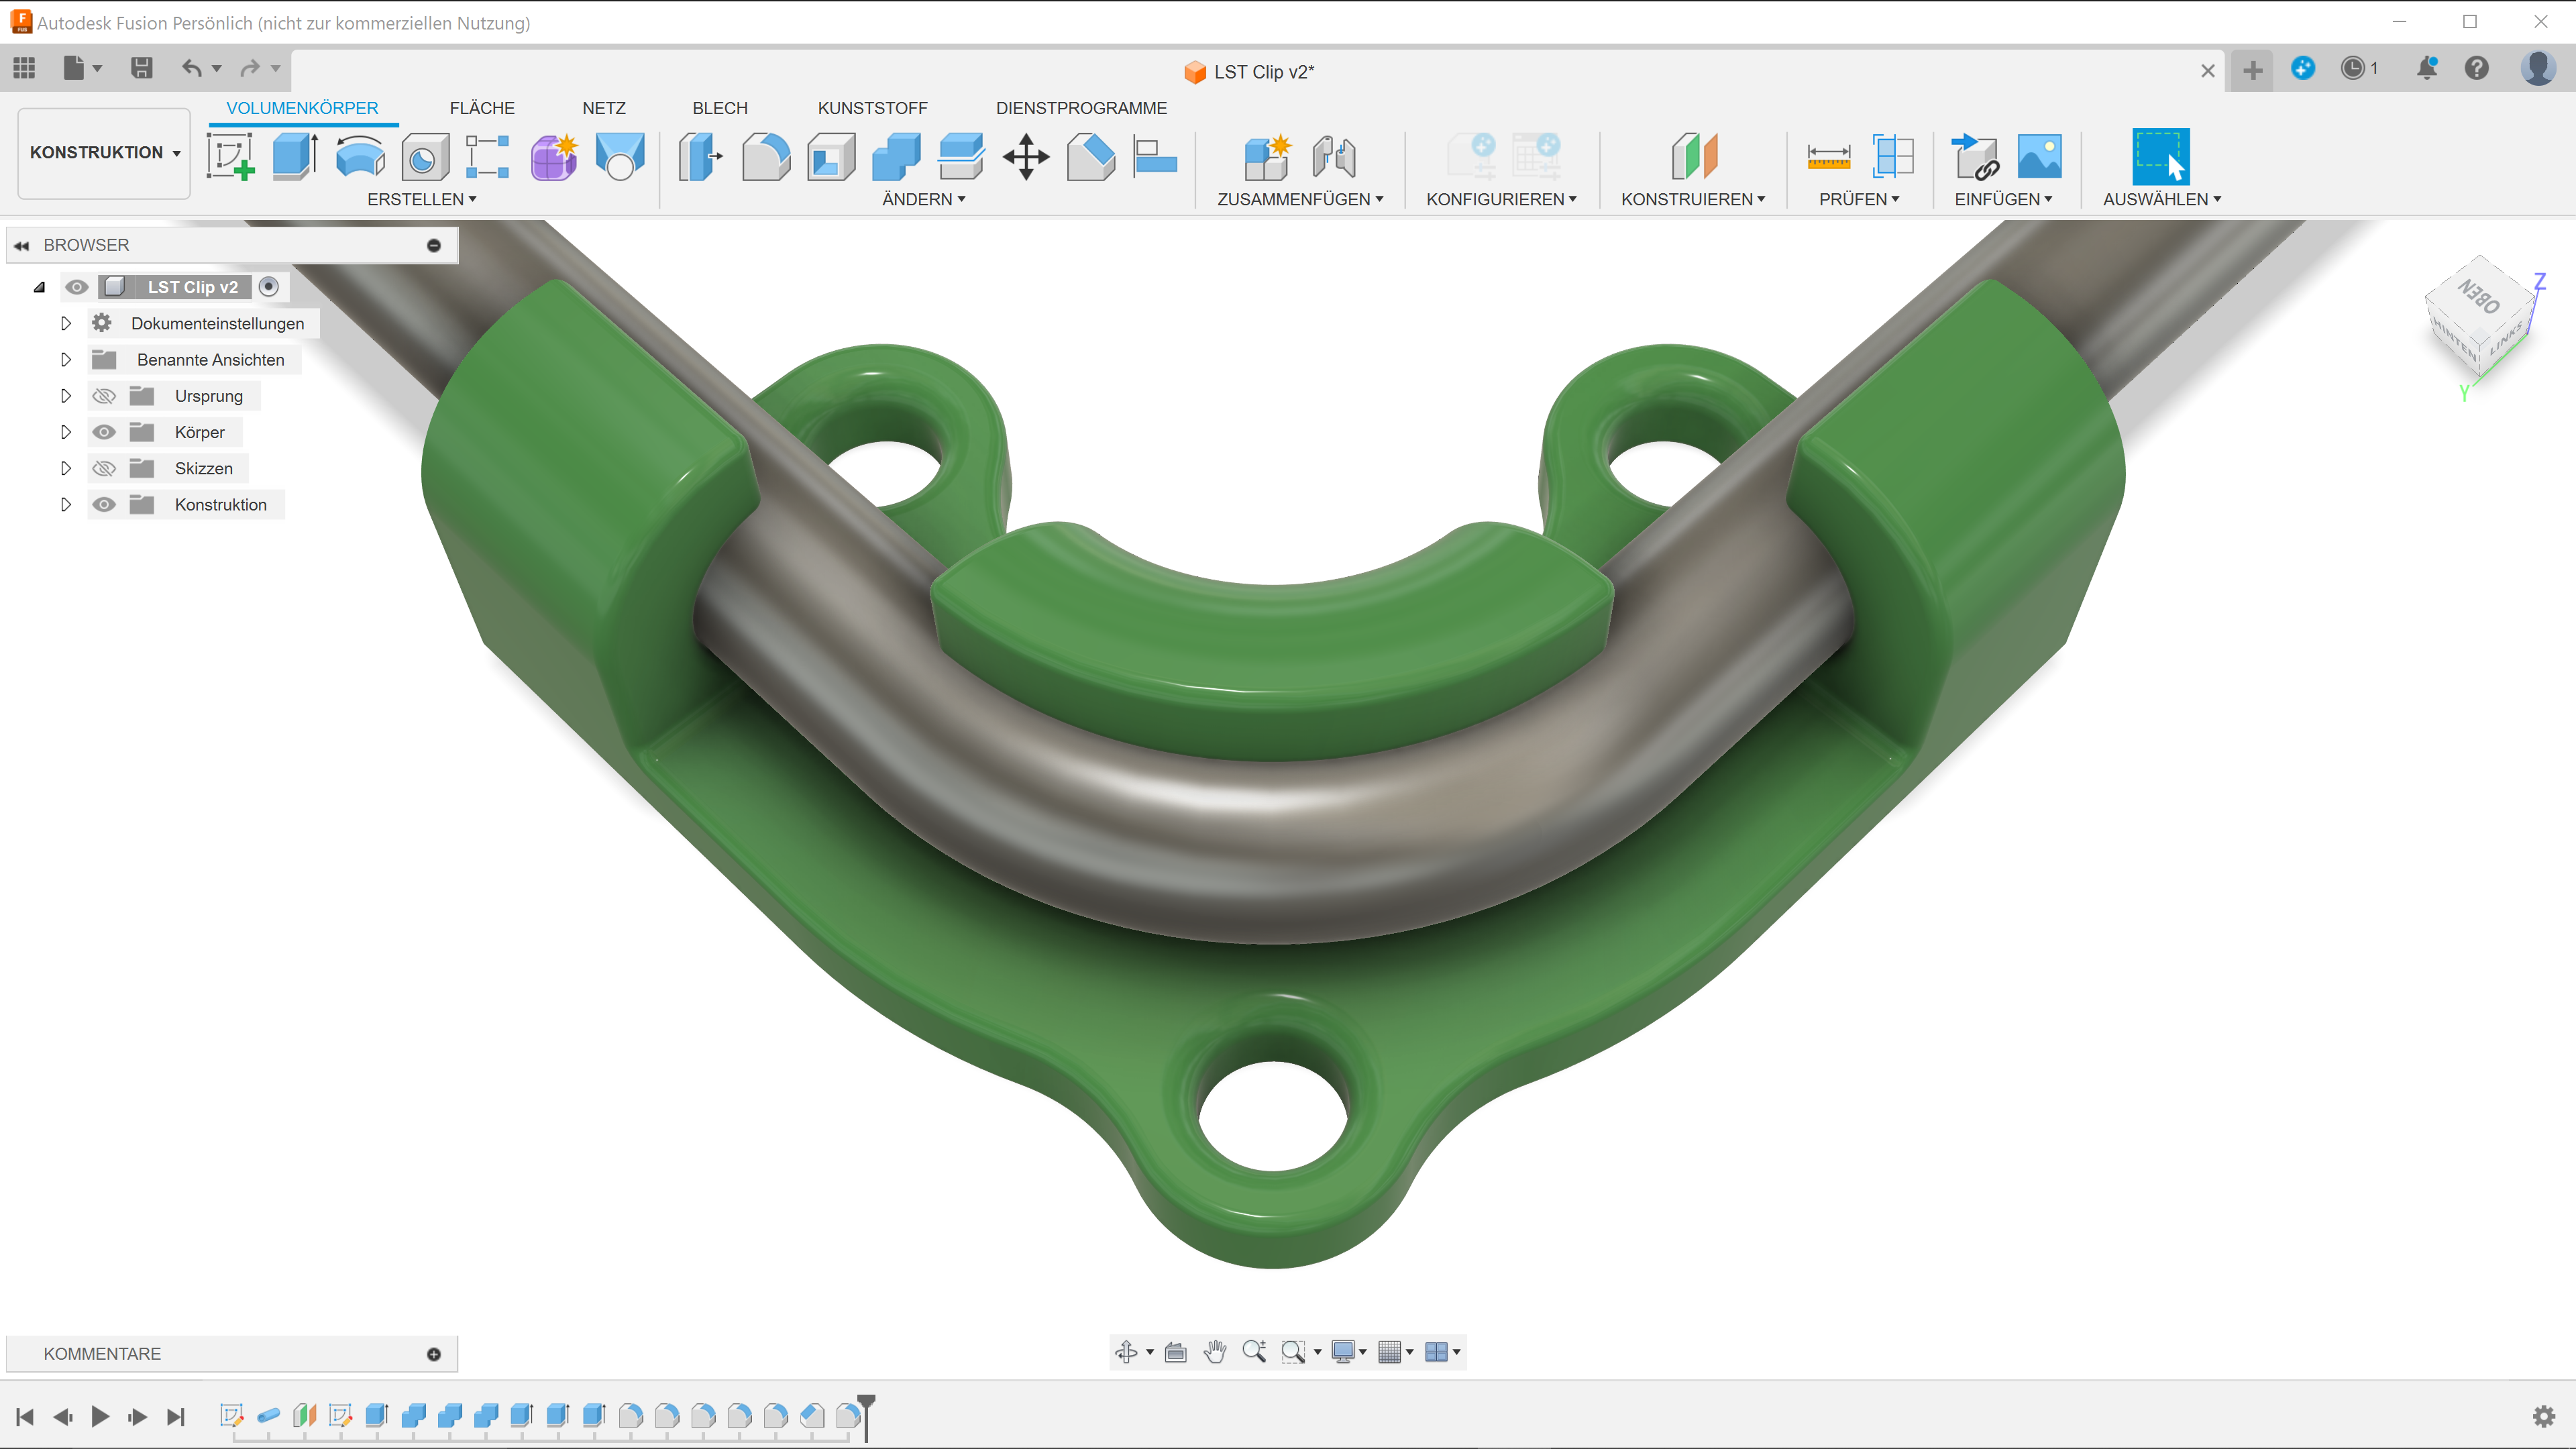
Task: Hide the Körper folder in the browser
Action: click(x=104, y=432)
